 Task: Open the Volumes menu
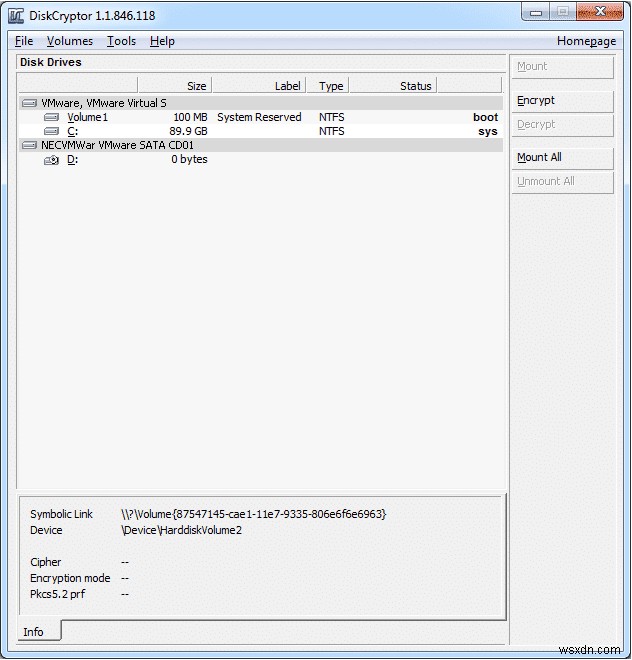(70, 41)
